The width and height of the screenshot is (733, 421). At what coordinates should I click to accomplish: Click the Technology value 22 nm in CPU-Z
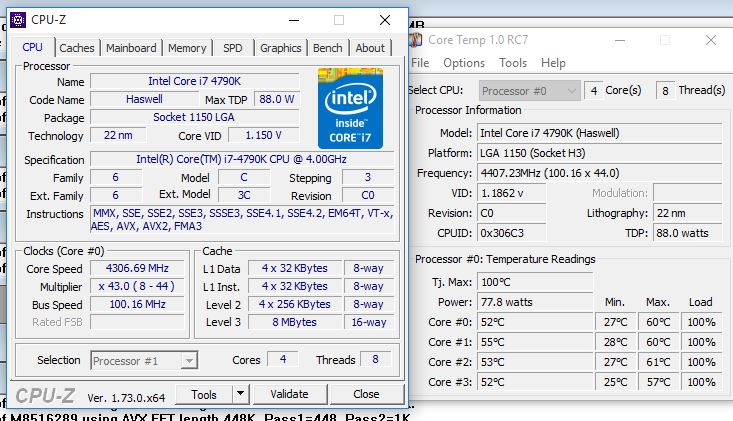(118, 135)
